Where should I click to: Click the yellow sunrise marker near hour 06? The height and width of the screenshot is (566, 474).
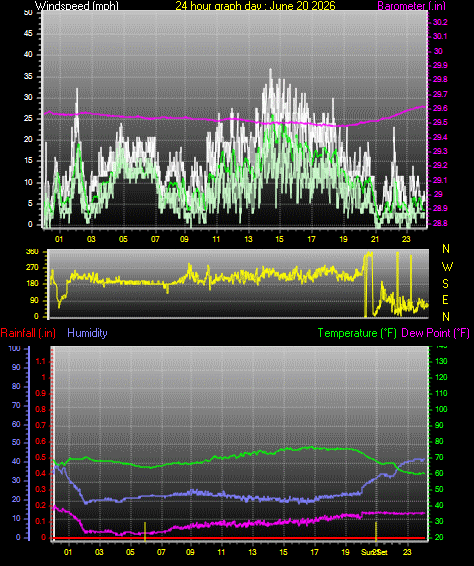tap(145, 531)
